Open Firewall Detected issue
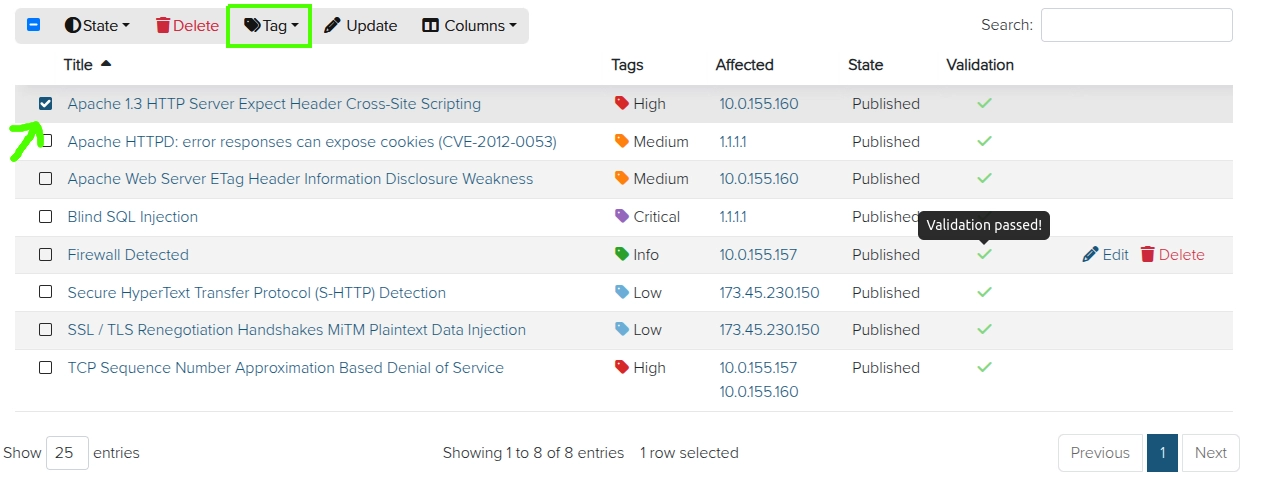The height and width of the screenshot is (492, 1262). click(128, 255)
